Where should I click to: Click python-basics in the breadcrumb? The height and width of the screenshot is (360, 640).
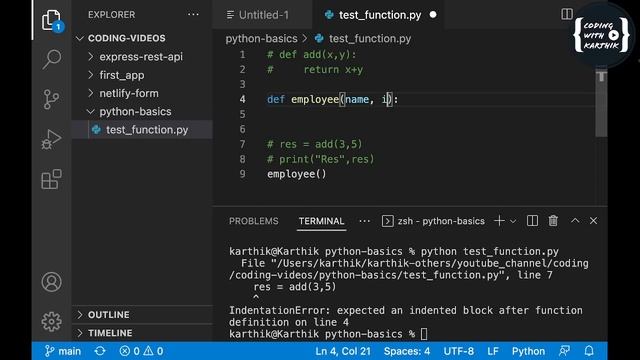pyautogui.click(x=261, y=38)
